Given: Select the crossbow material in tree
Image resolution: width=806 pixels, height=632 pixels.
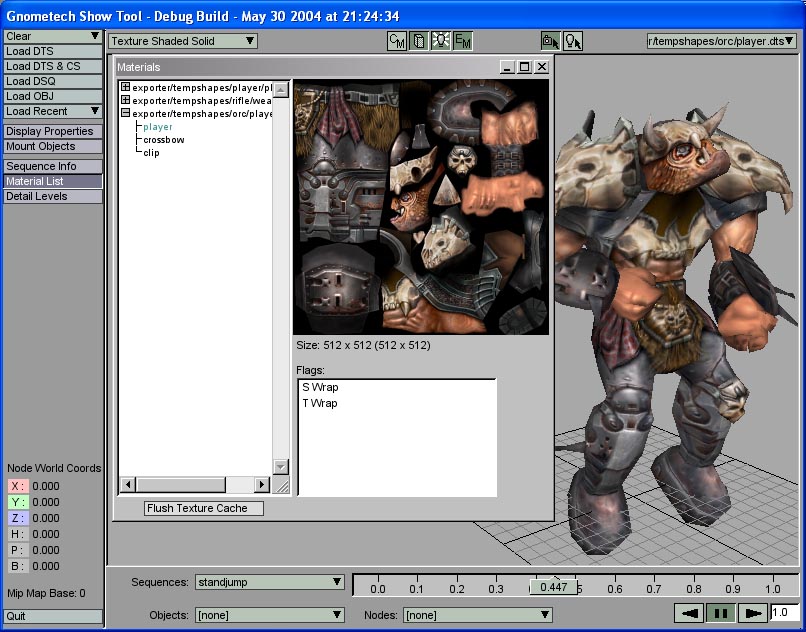Looking at the screenshot, I should coord(163,139).
